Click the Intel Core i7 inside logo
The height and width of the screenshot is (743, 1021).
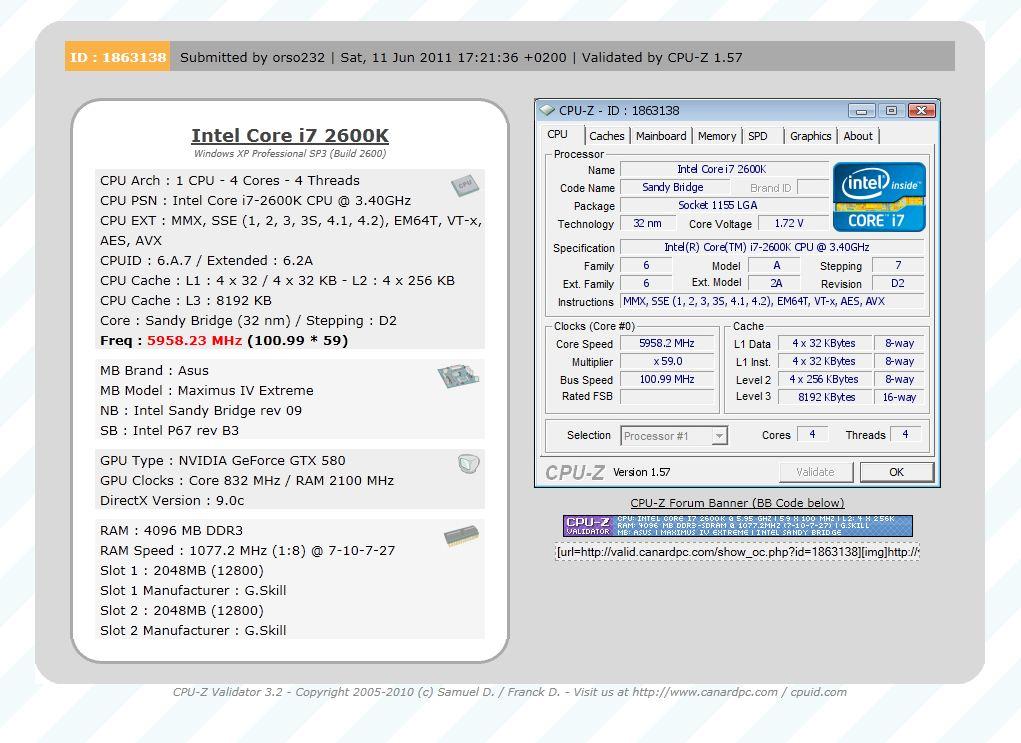pos(879,197)
